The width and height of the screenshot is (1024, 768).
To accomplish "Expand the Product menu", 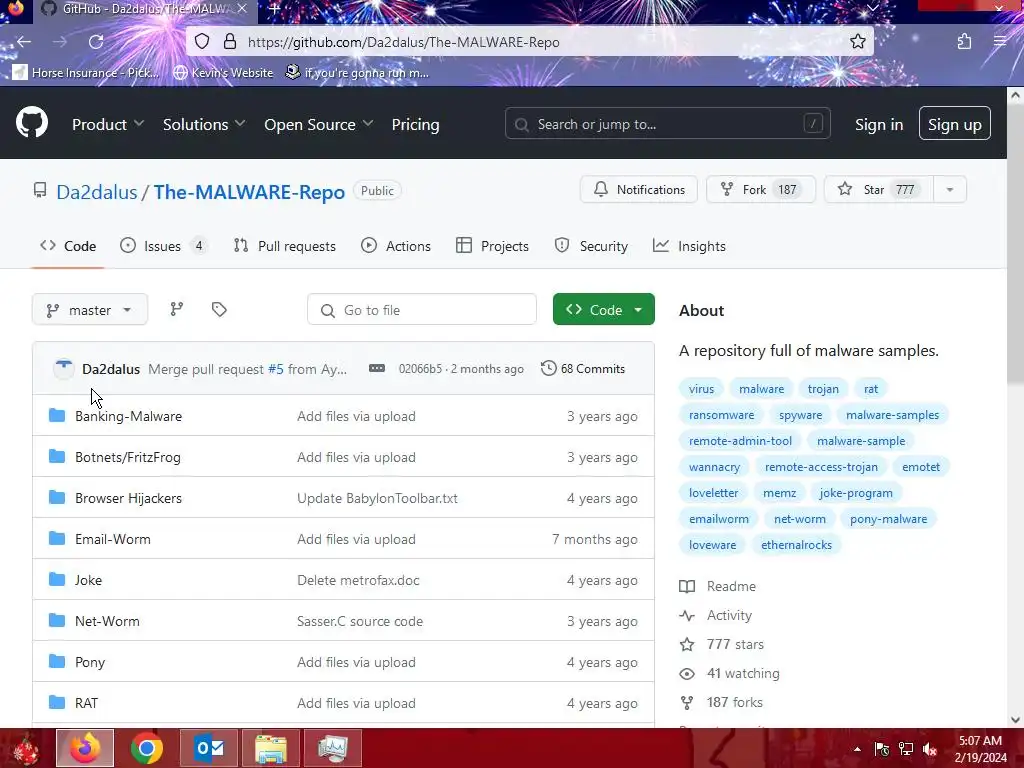I will coord(108,124).
